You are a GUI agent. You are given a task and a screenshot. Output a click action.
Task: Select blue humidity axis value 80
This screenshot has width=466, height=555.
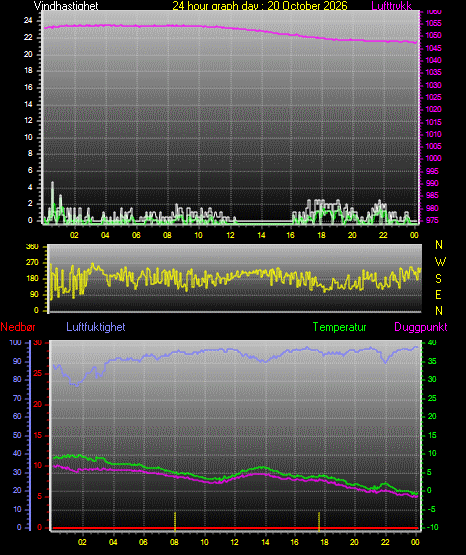[17, 379]
